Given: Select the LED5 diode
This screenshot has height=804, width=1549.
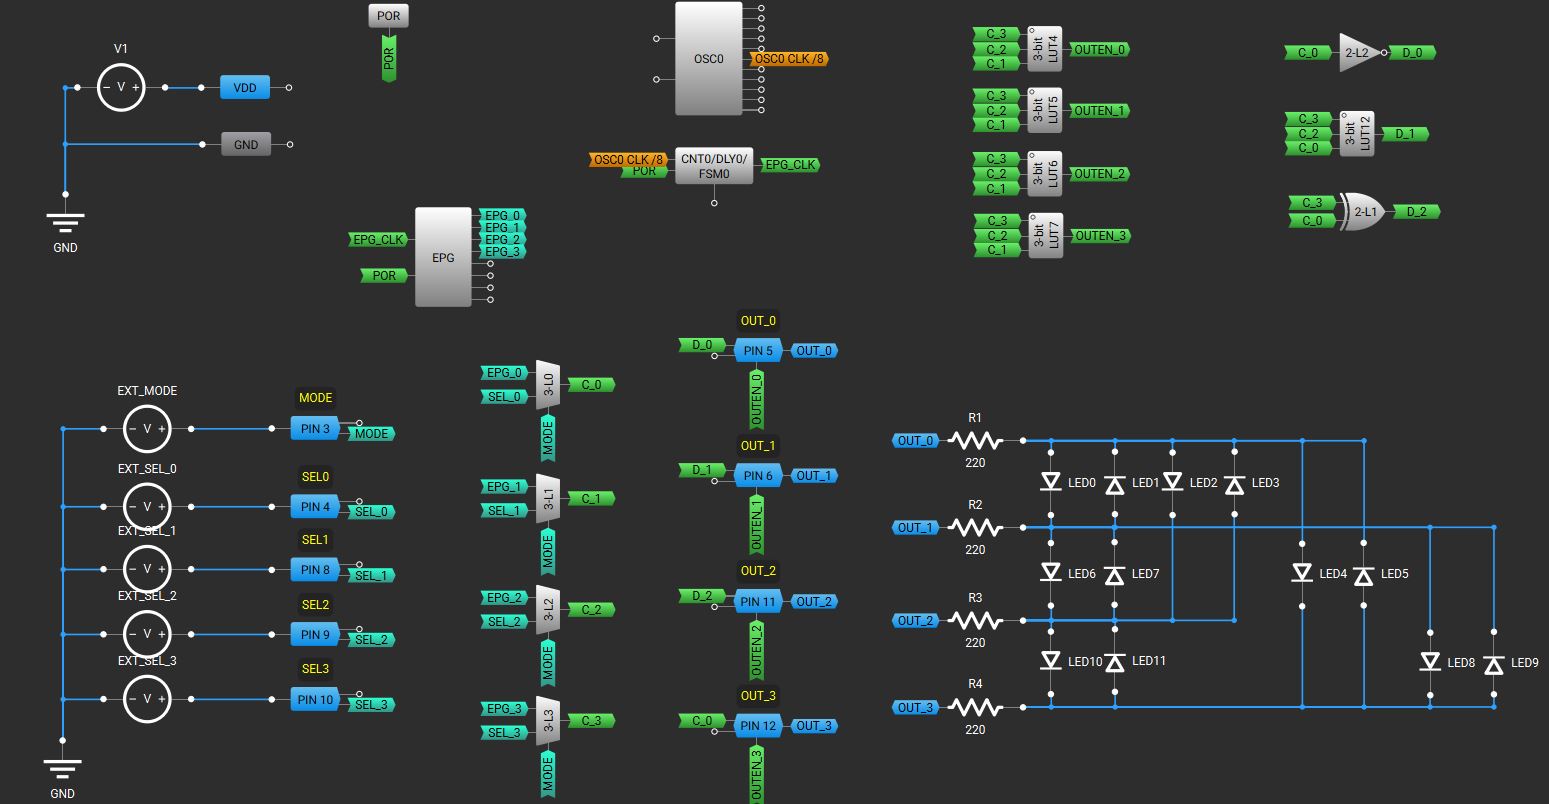Looking at the screenshot, I should [1363, 574].
